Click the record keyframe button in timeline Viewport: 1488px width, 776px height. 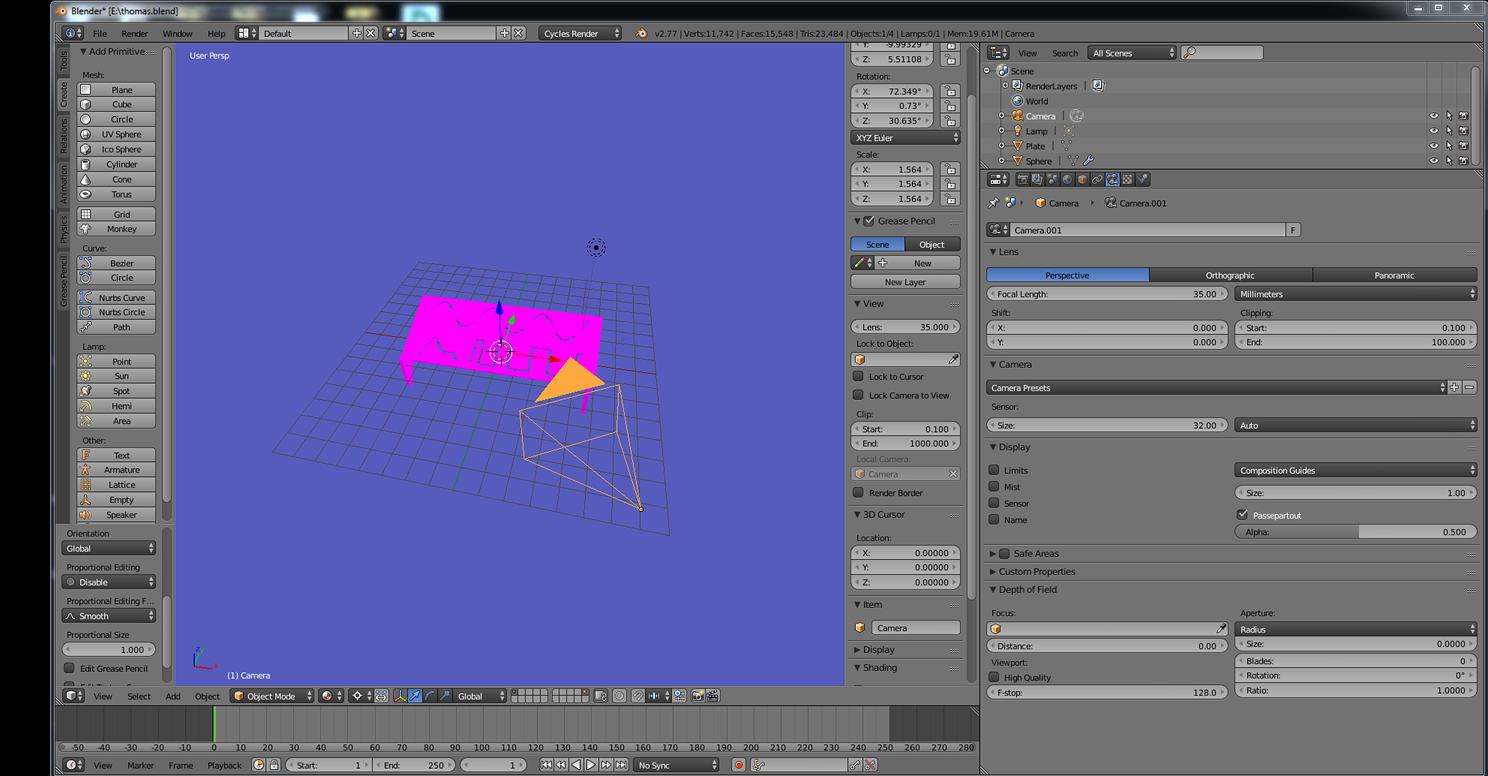(x=739, y=765)
